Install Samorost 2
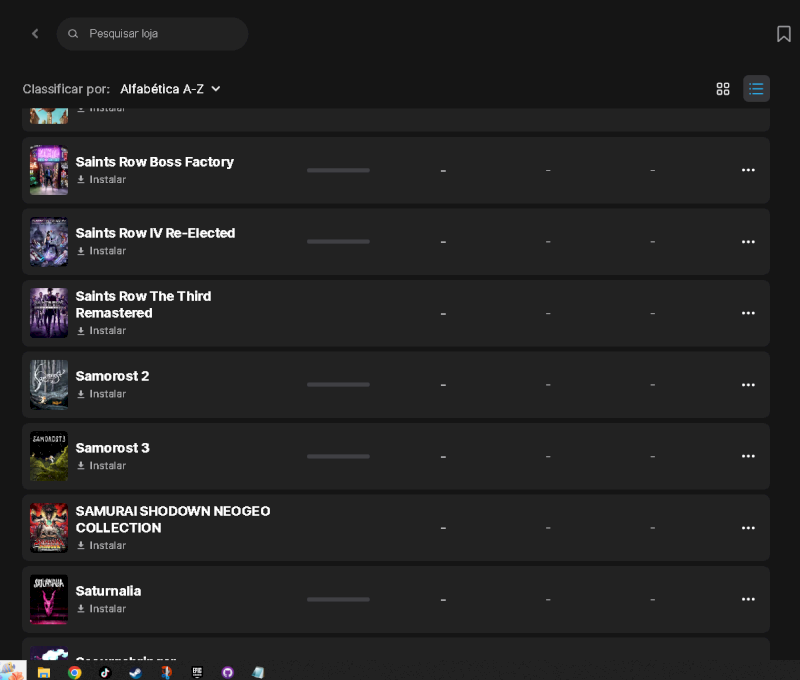The image size is (800, 680). click(x=102, y=394)
